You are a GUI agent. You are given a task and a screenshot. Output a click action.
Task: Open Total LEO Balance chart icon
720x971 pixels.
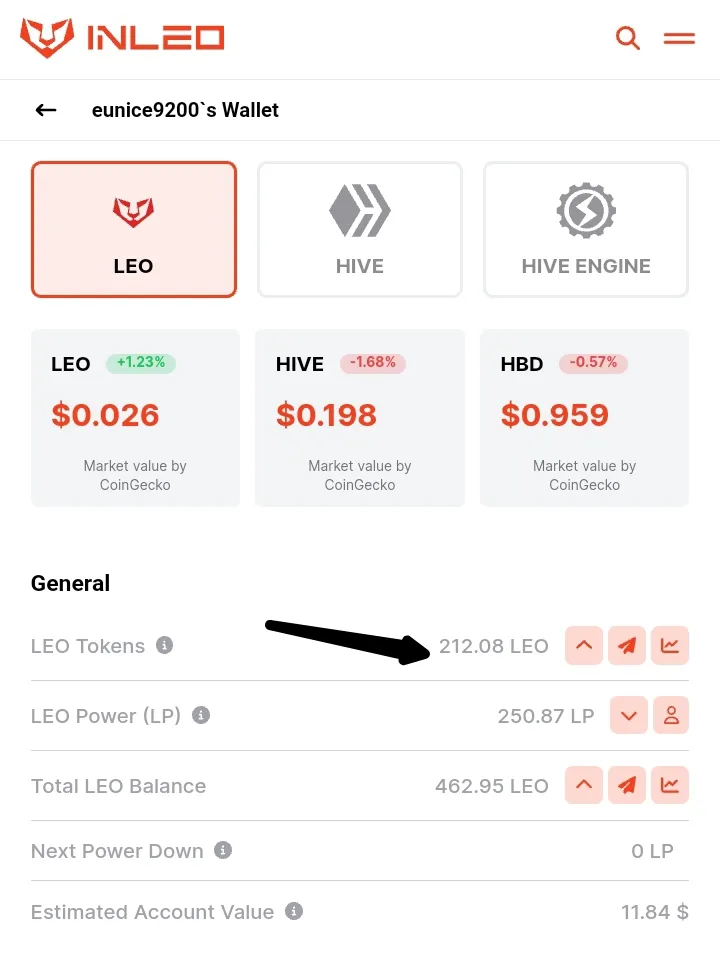point(670,785)
